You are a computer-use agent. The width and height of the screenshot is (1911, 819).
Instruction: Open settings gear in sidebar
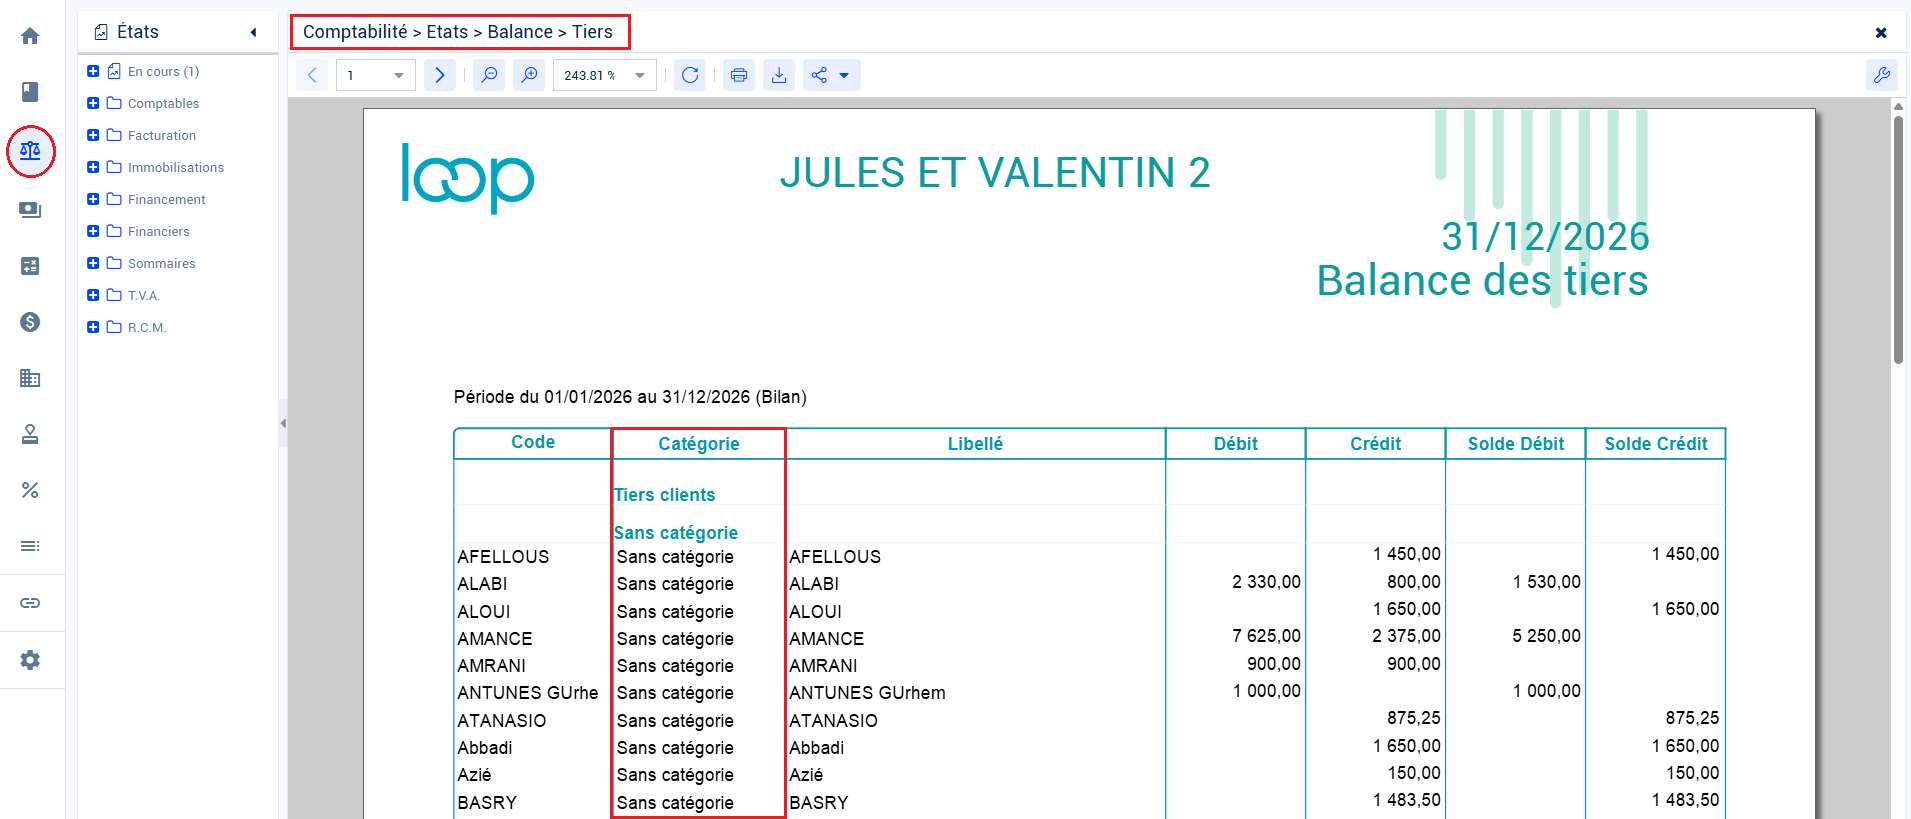[x=30, y=660]
